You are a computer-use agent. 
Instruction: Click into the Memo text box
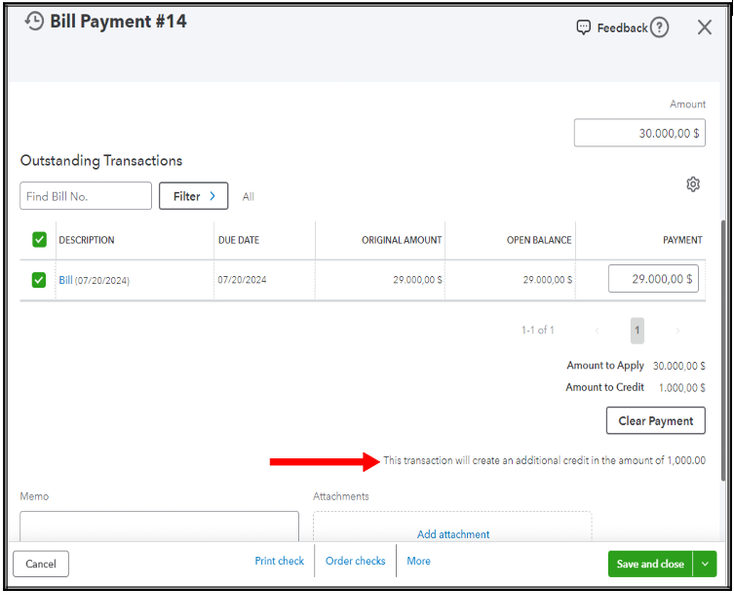159,526
